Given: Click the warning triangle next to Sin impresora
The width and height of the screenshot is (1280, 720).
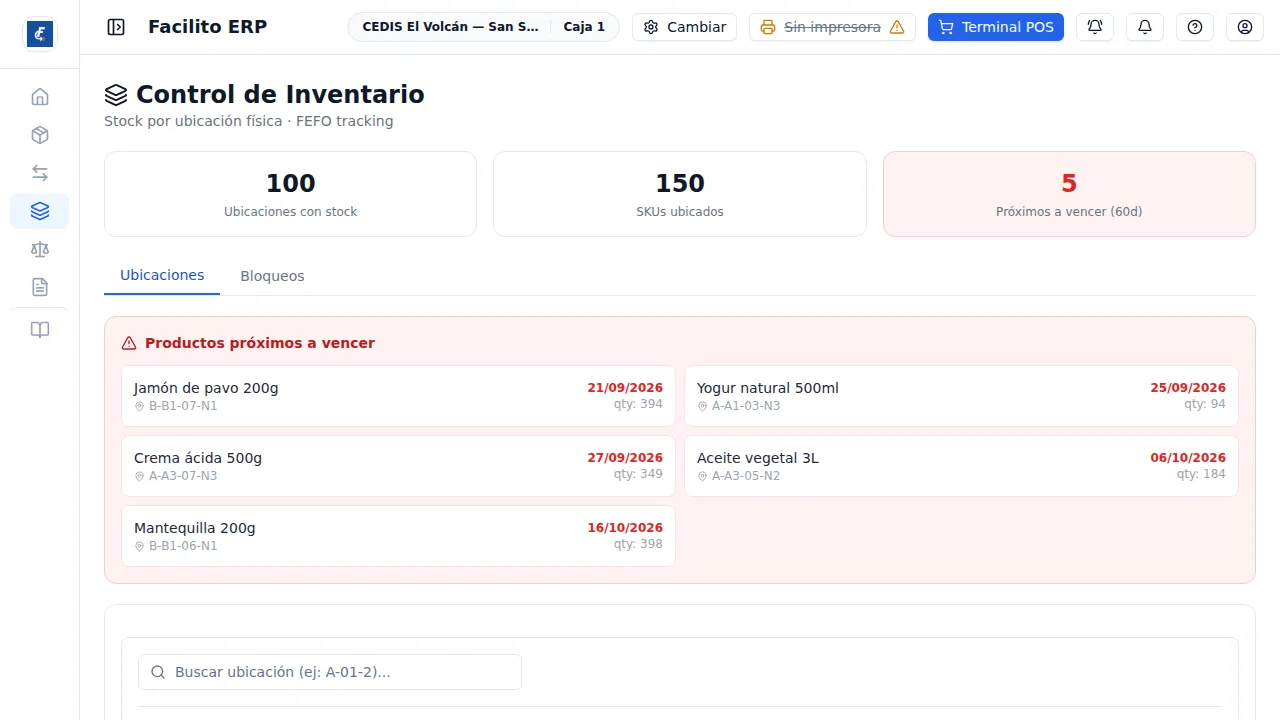Looking at the screenshot, I should coord(897,27).
